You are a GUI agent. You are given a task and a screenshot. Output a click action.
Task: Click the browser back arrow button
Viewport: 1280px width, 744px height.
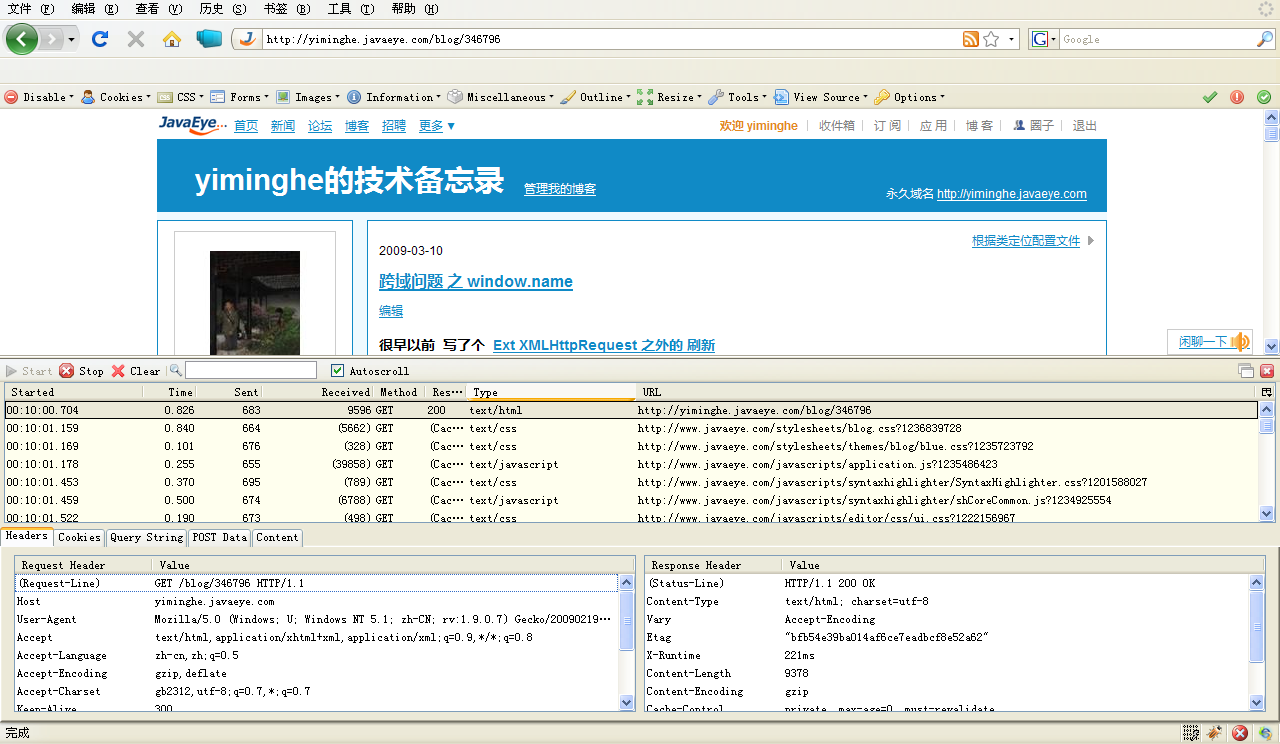[22, 39]
